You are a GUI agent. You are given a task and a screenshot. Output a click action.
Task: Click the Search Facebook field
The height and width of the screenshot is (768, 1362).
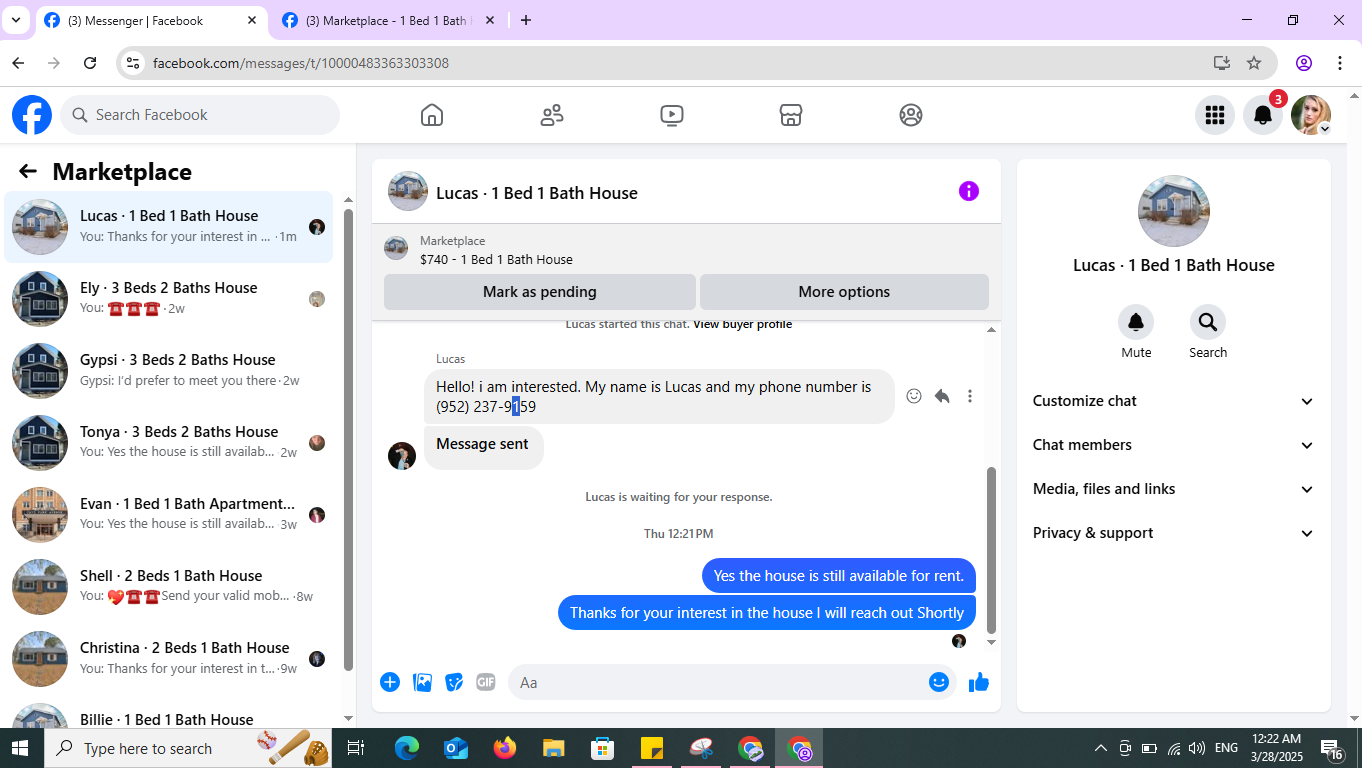coord(200,115)
